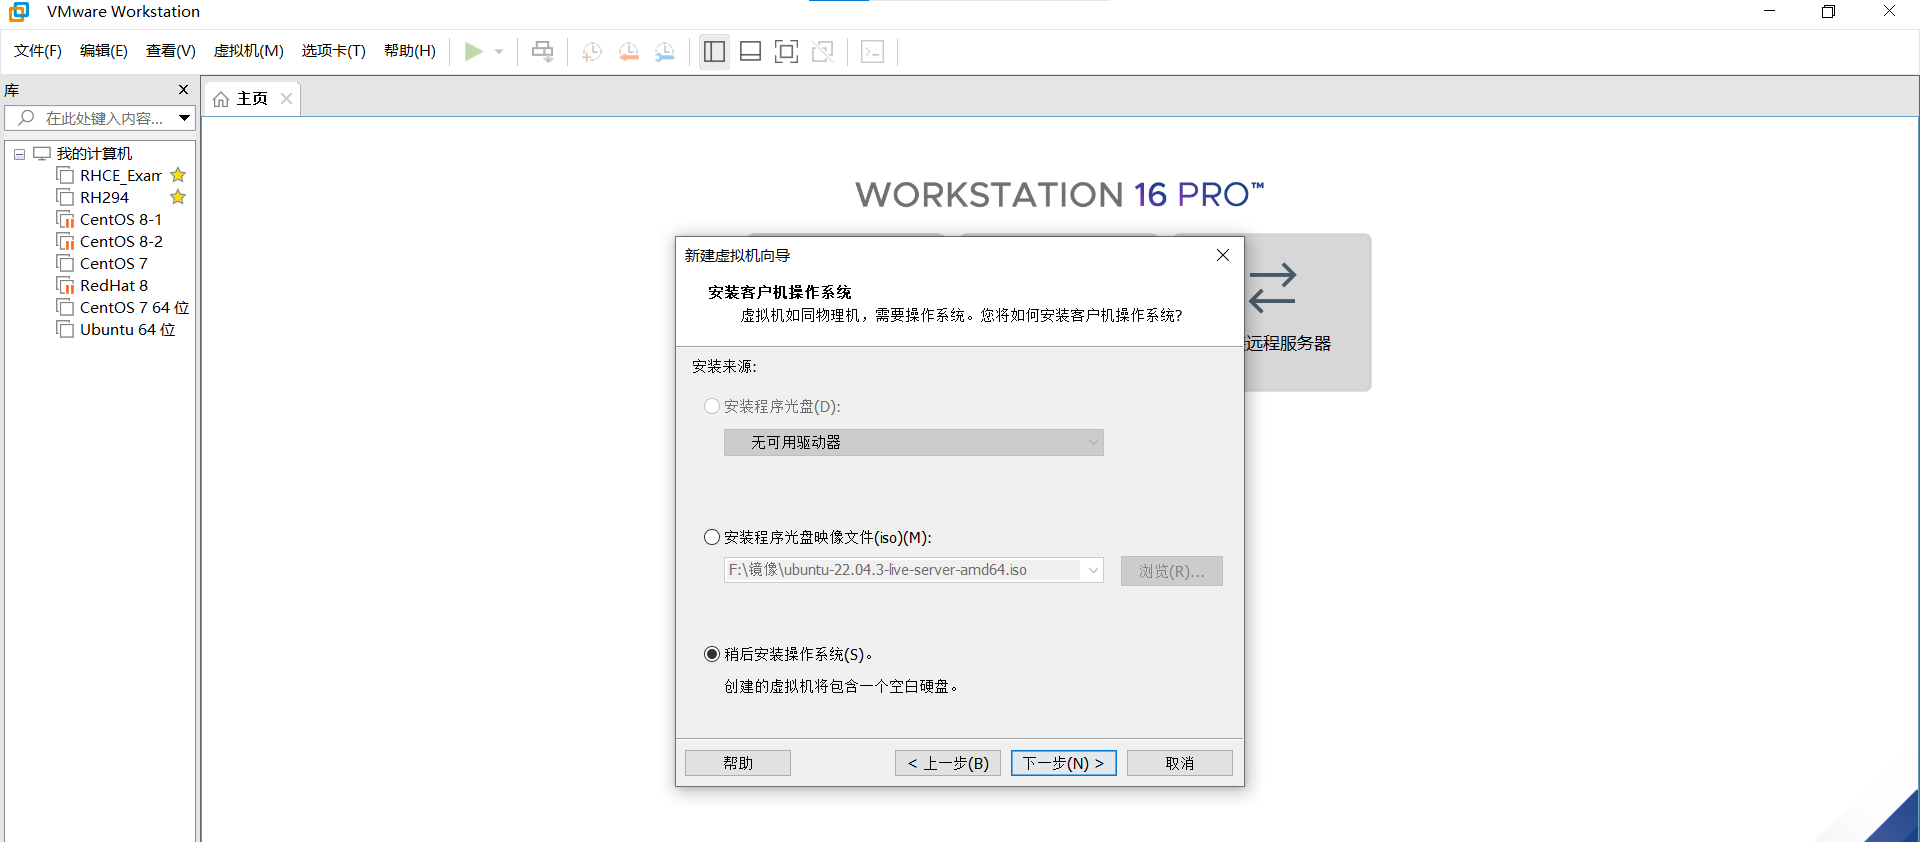Viewport: 1920px width, 842px height.
Task: Go back with 上一步(B) button
Action: click(948, 763)
